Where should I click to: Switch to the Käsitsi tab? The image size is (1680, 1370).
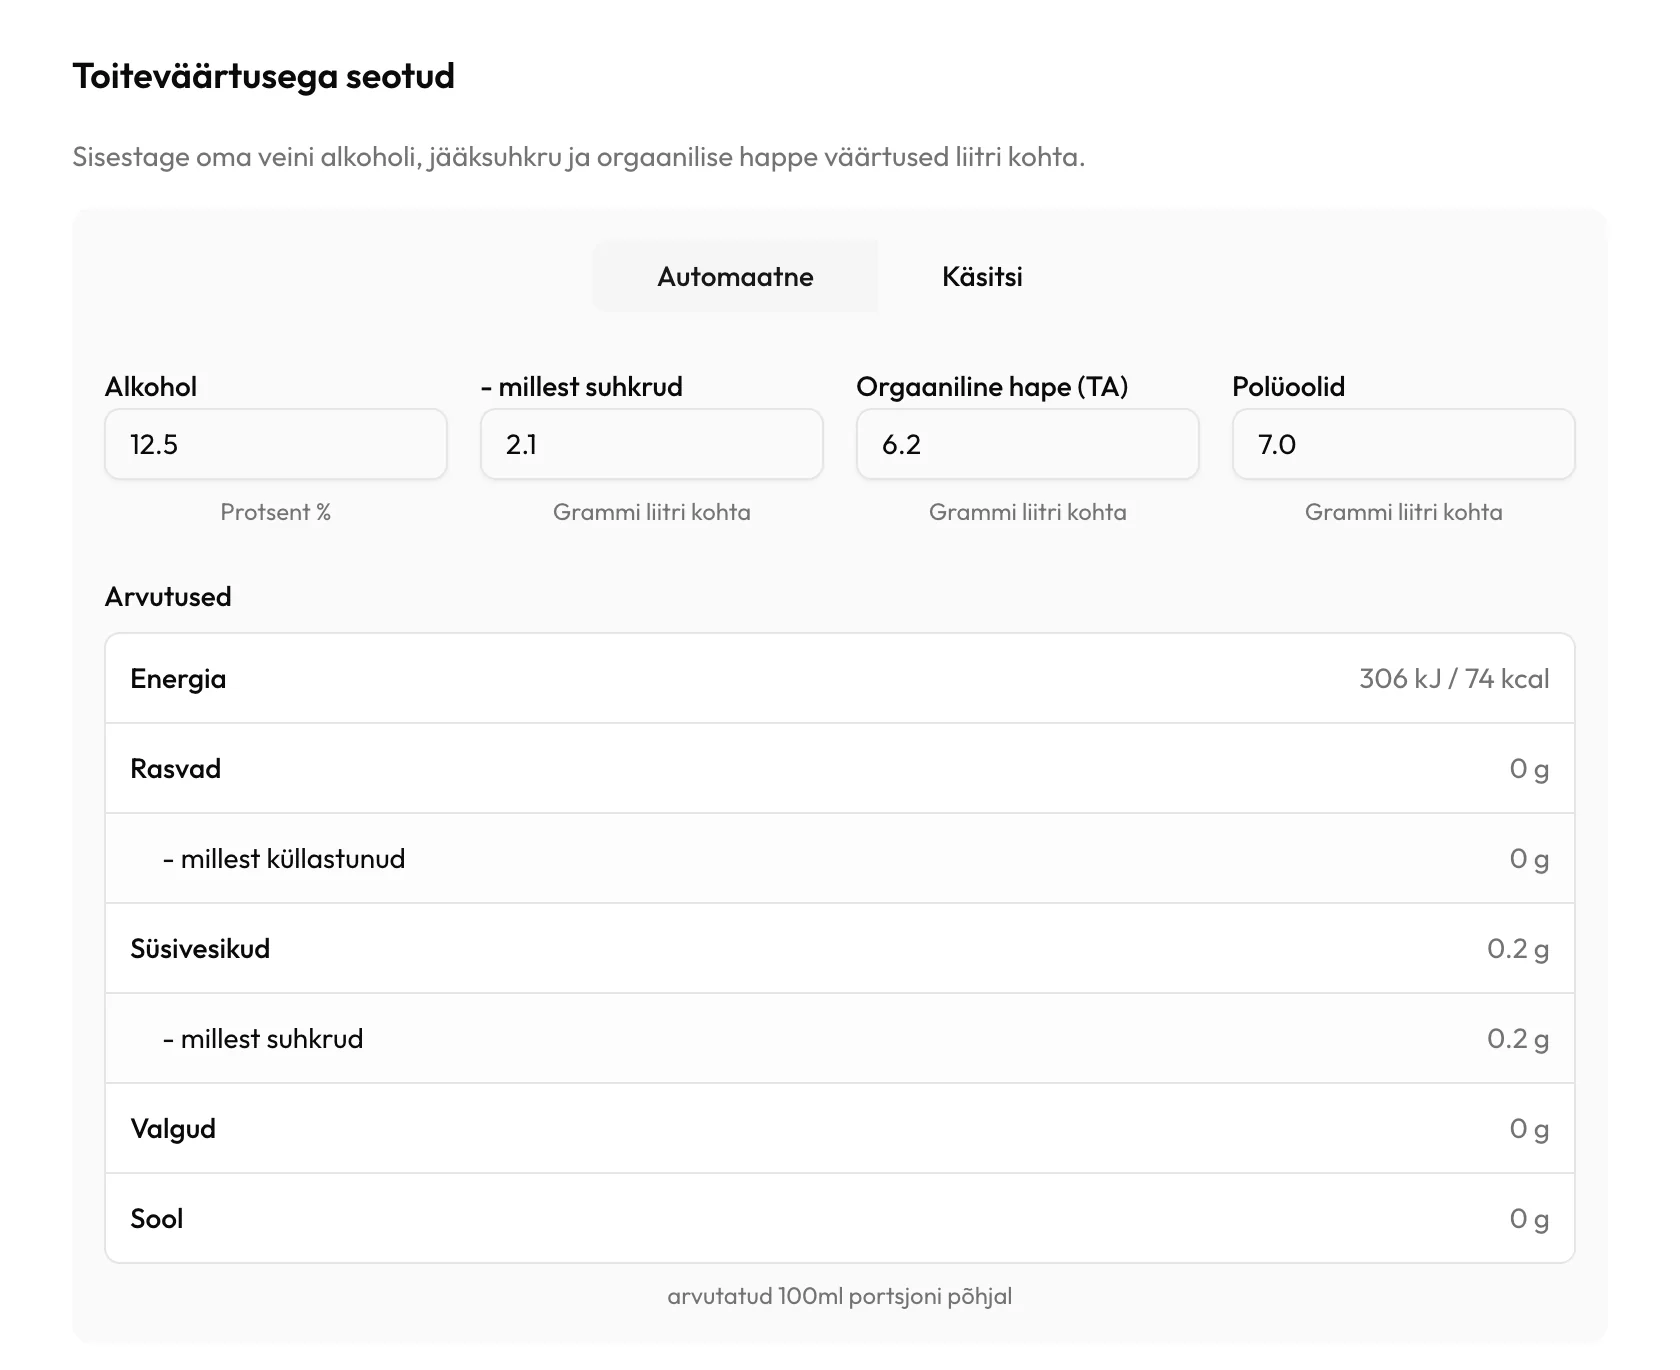(982, 277)
